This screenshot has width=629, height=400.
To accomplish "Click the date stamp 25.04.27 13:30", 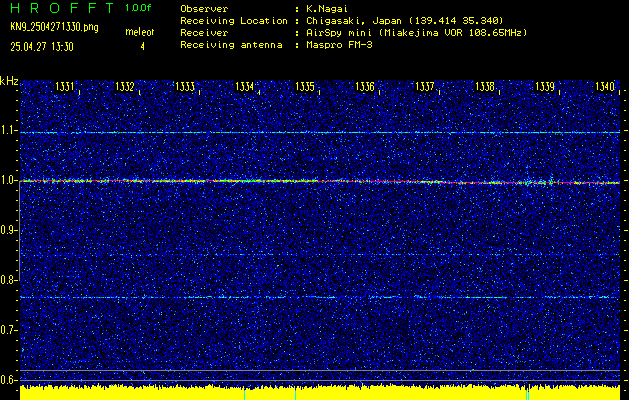I will pos(42,47).
